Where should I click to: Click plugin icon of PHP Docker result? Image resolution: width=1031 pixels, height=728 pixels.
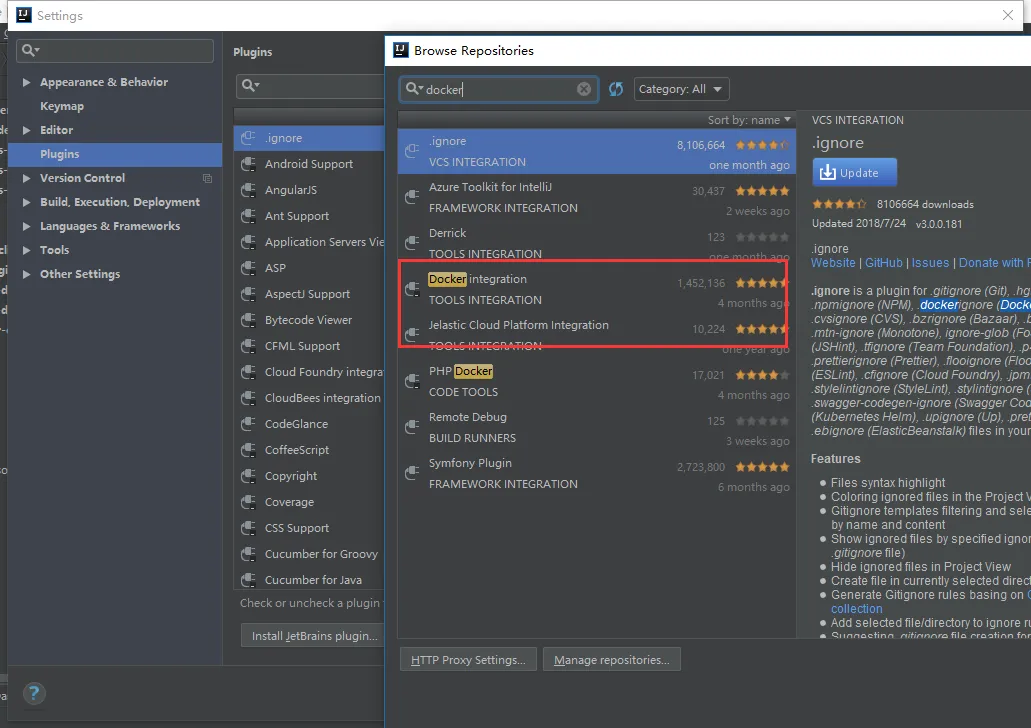point(412,381)
